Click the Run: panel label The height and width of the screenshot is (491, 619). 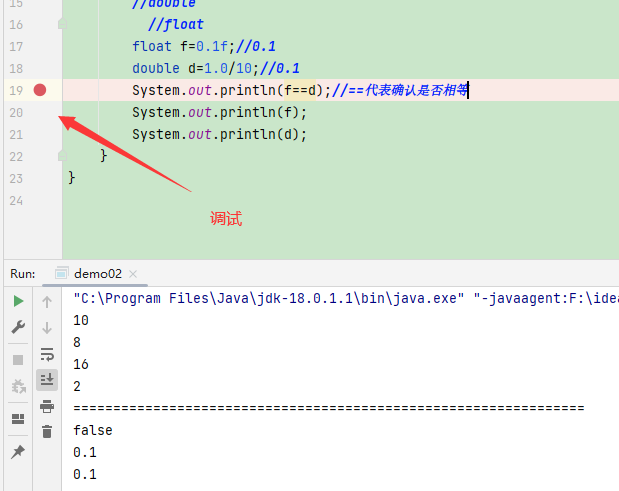pyautogui.click(x=23, y=274)
